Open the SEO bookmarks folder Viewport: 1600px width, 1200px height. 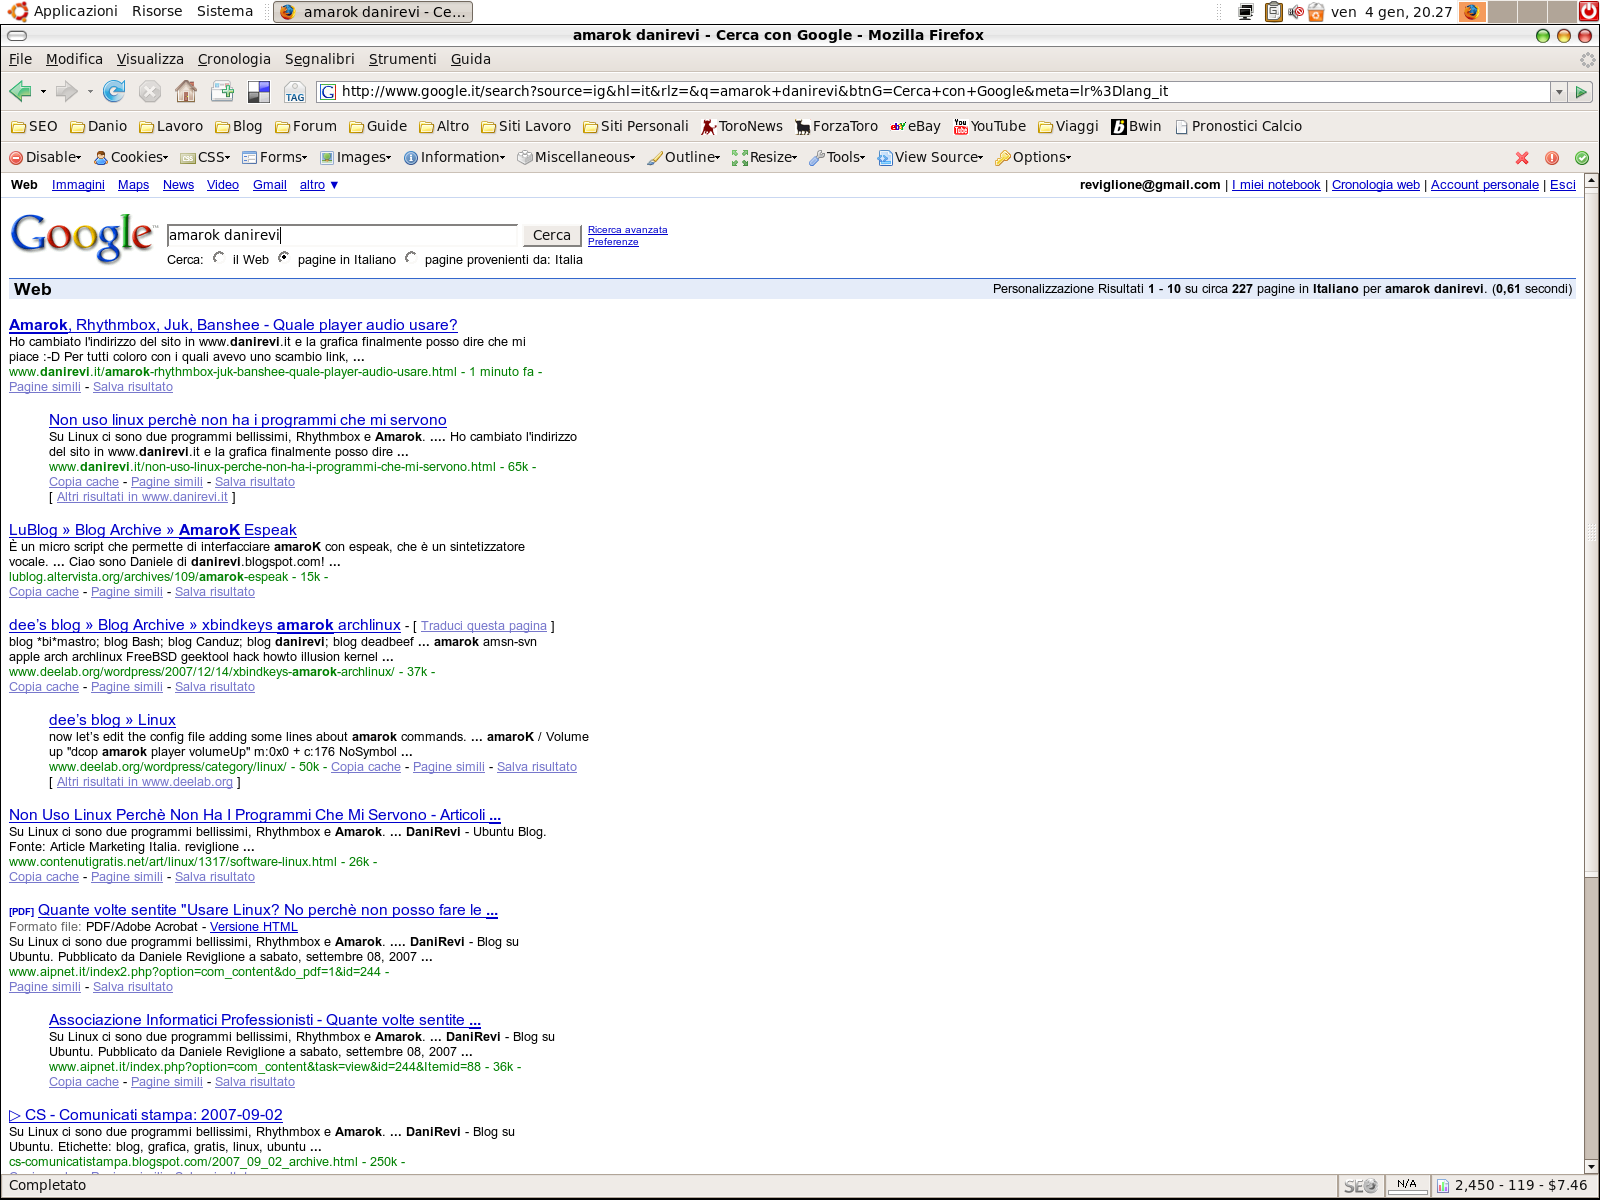click(x=34, y=126)
